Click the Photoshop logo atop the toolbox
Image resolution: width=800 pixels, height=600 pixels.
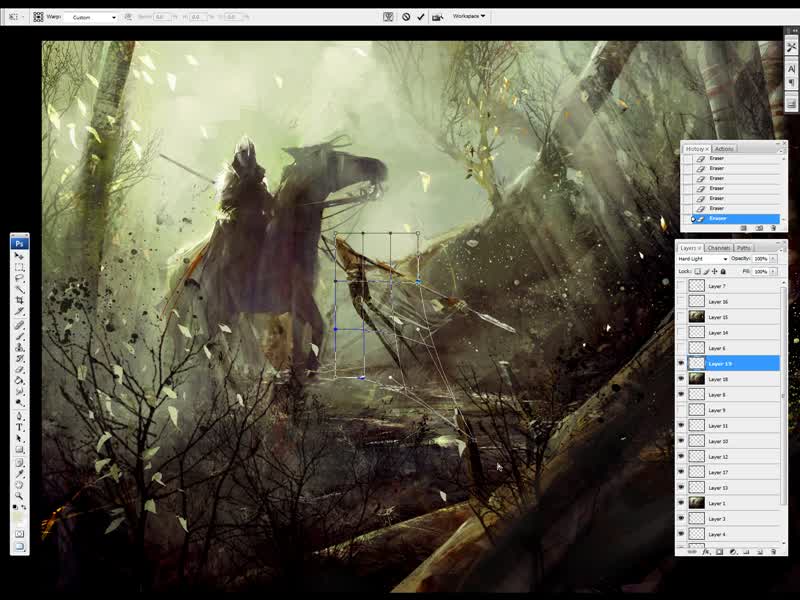tap(19, 243)
